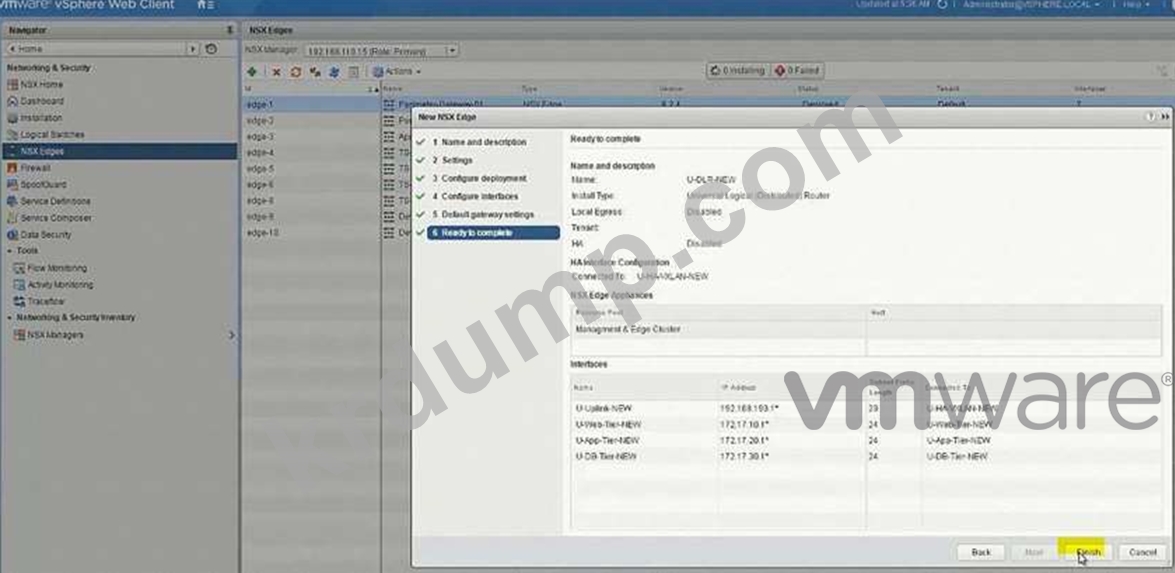
Task: Delete selected edge with red X icon
Action: point(277,72)
